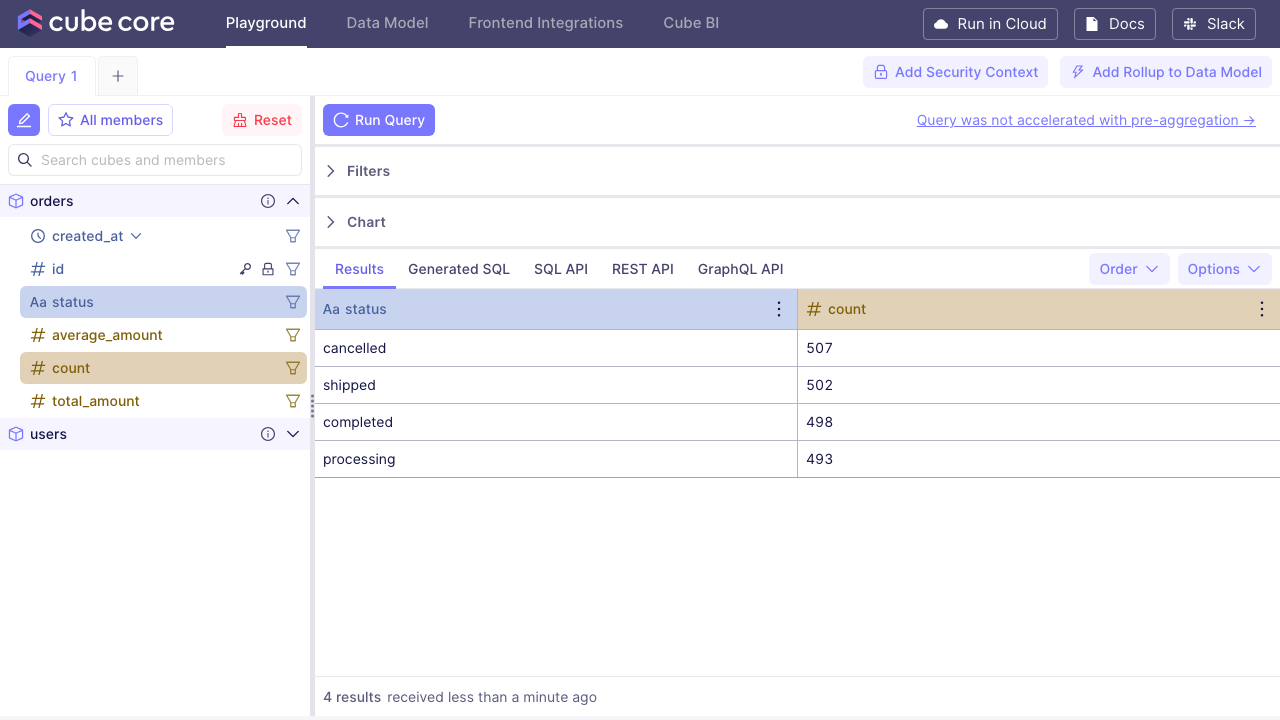Select the average_amount measure
The image size is (1280, 720).
(163, 335)
